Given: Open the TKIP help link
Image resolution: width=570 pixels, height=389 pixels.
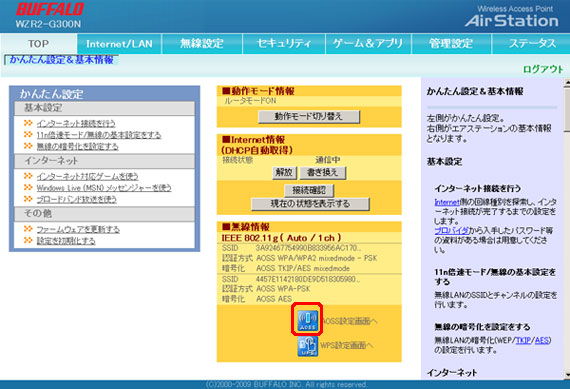Looking at the screenshot, I should point(523,340).
